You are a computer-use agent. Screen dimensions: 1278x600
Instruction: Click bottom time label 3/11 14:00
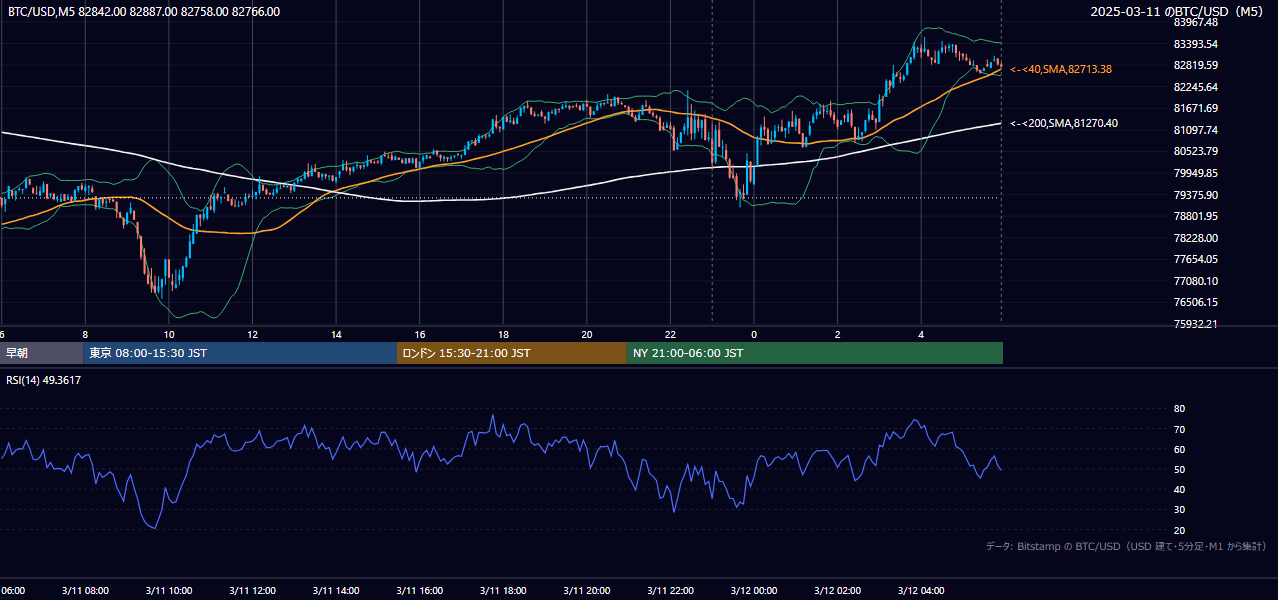coord(335,591)
